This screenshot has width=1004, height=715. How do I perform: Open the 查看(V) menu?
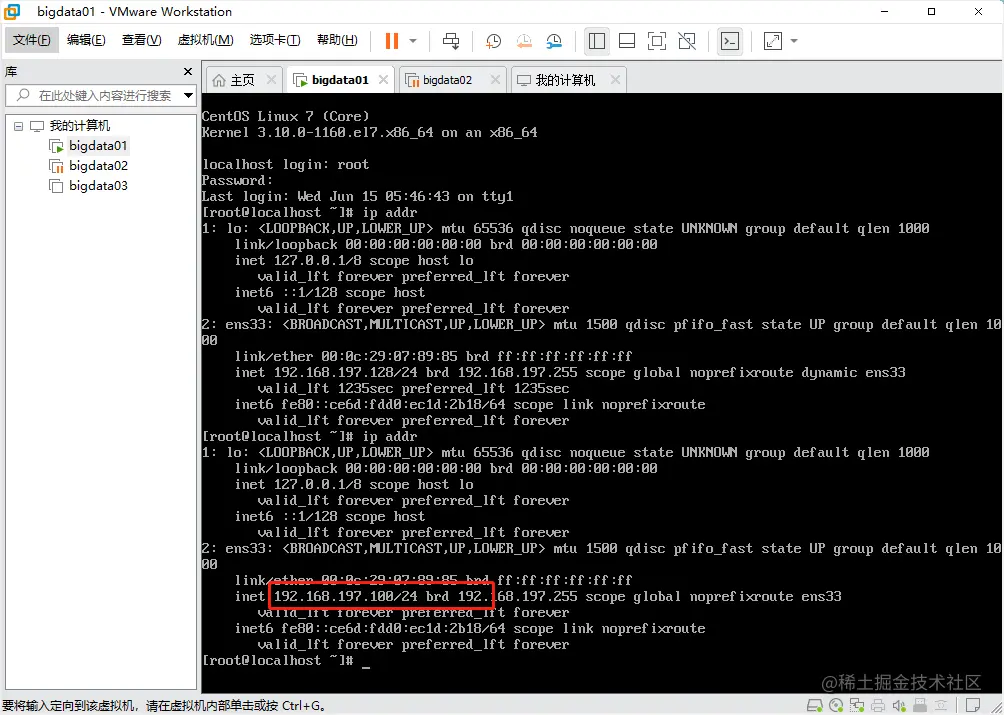pyautogui.click(x=142, y=40)
